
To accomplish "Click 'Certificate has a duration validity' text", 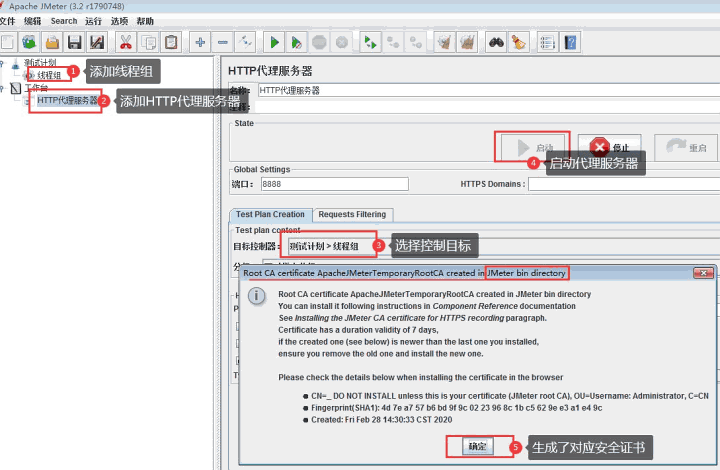I will pyautogui.click(x=358, y=330).
